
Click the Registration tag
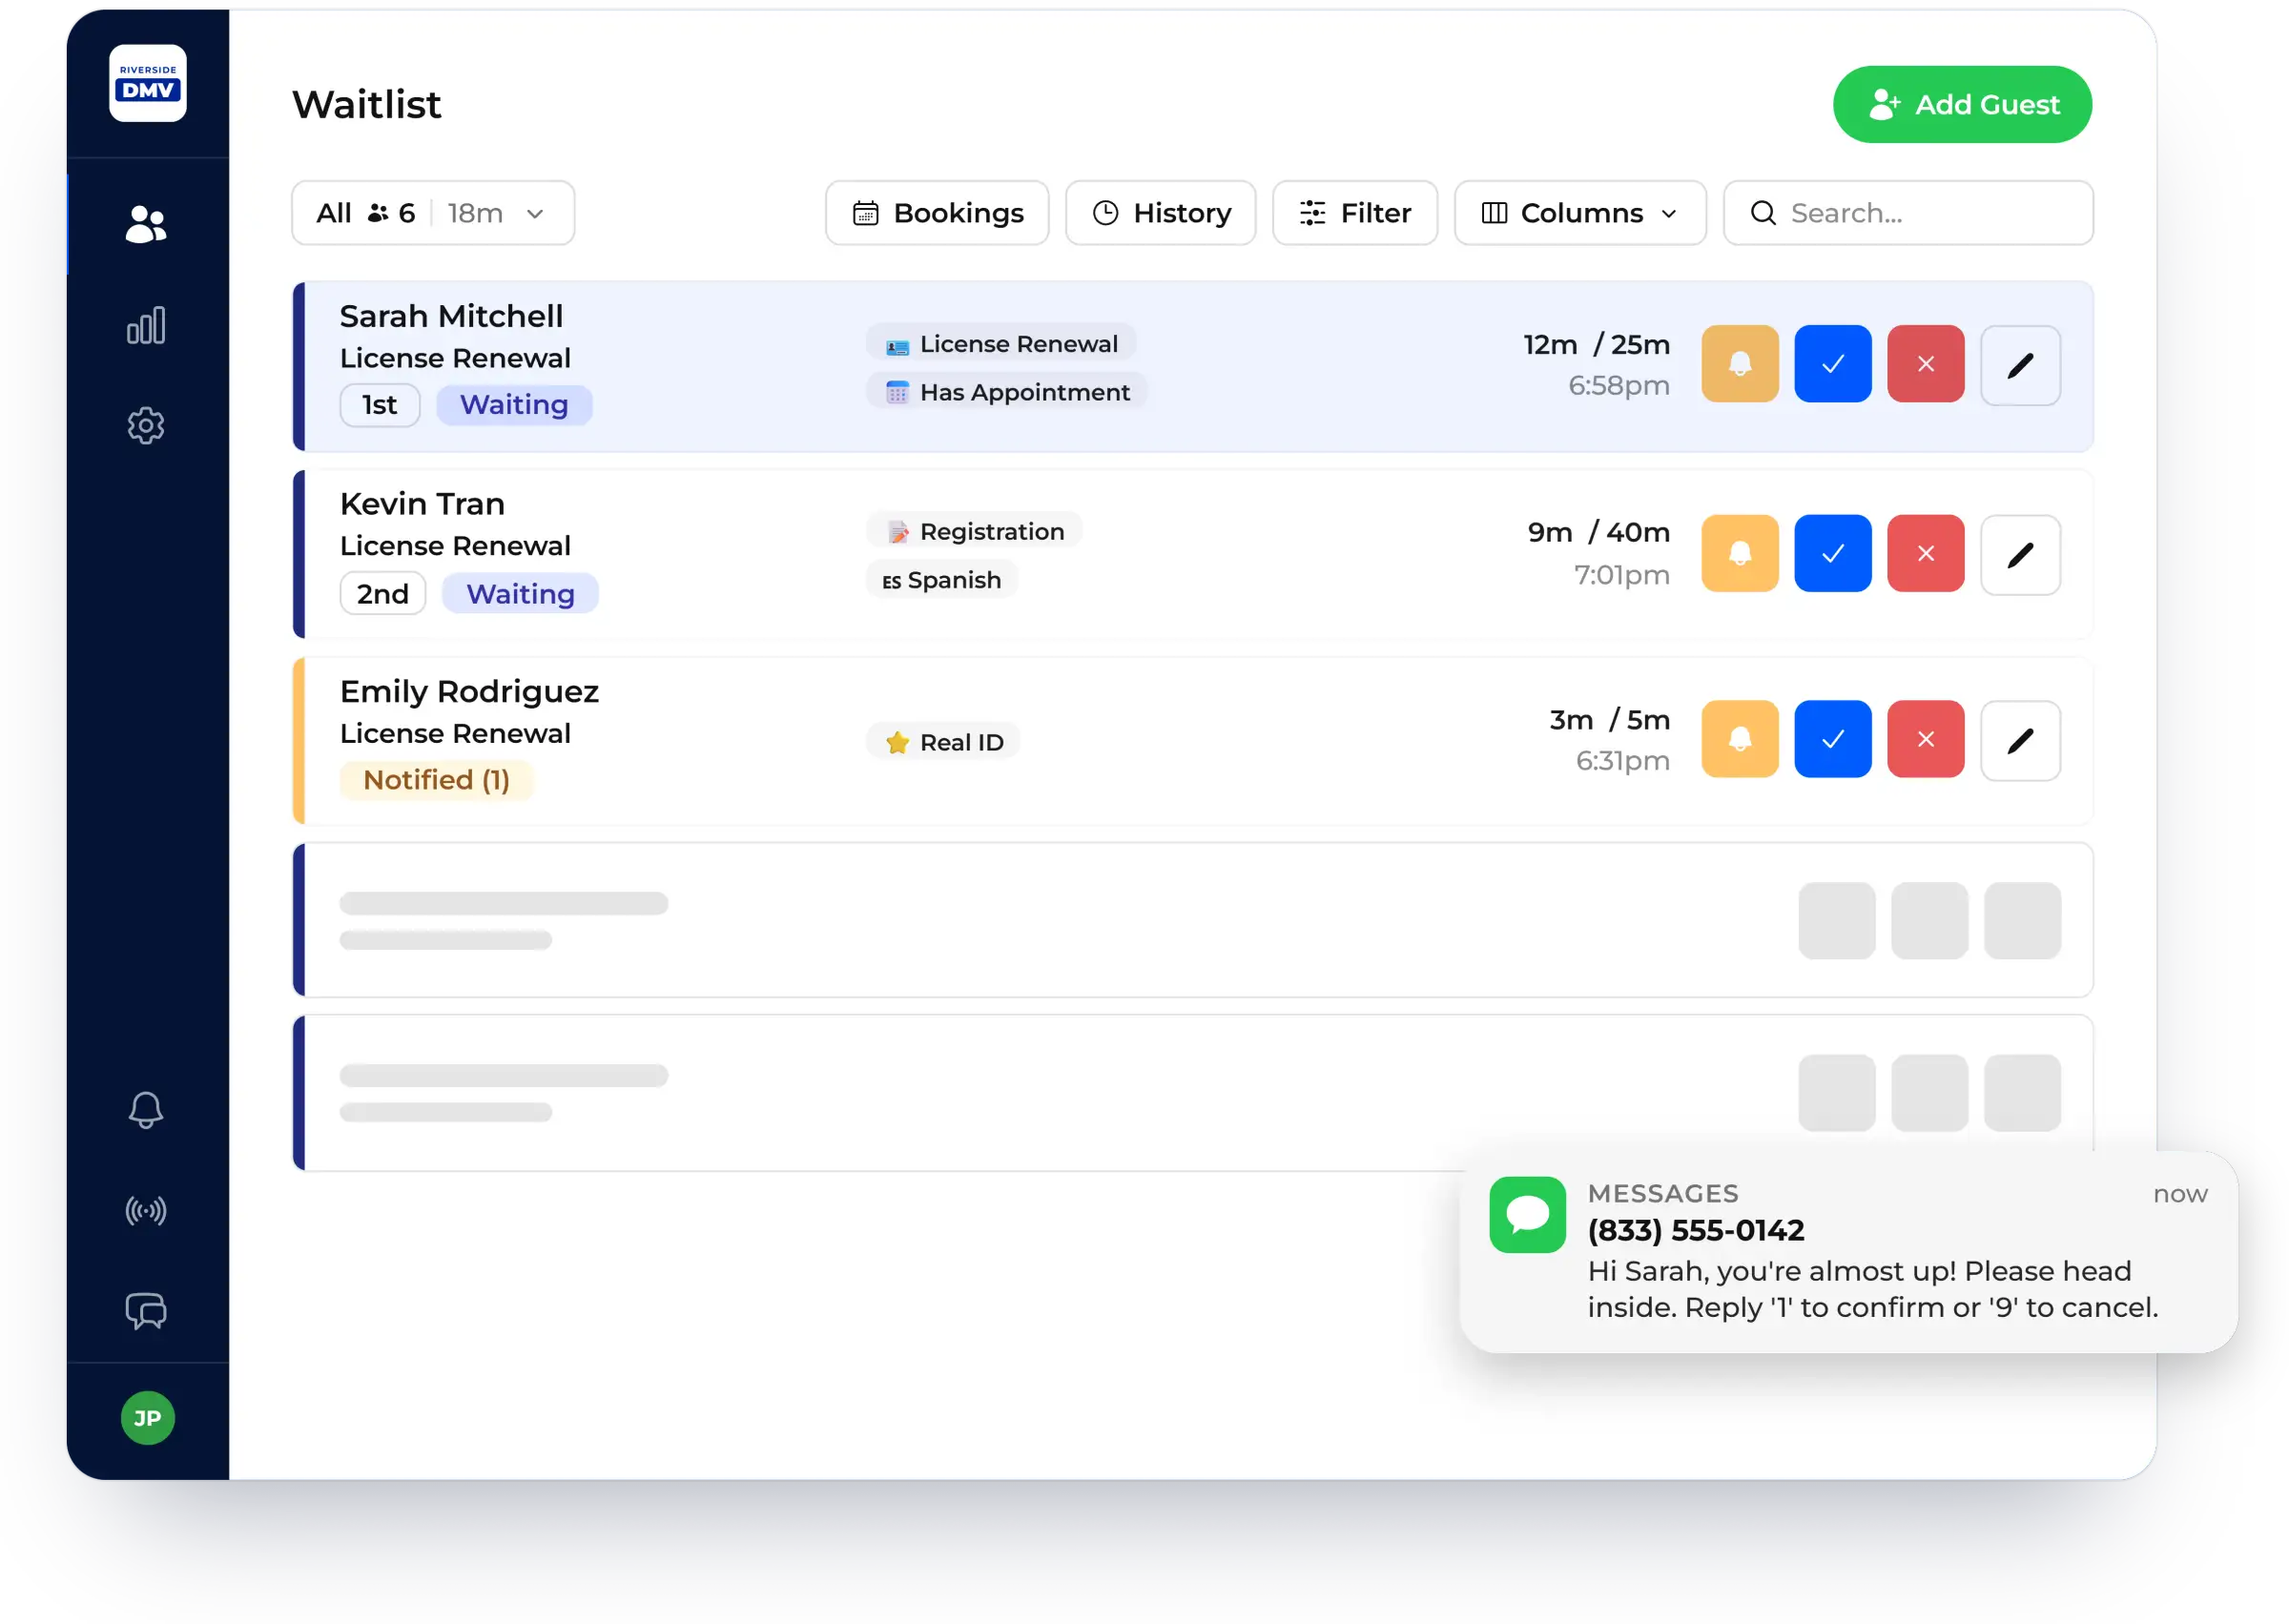(974, 531)
